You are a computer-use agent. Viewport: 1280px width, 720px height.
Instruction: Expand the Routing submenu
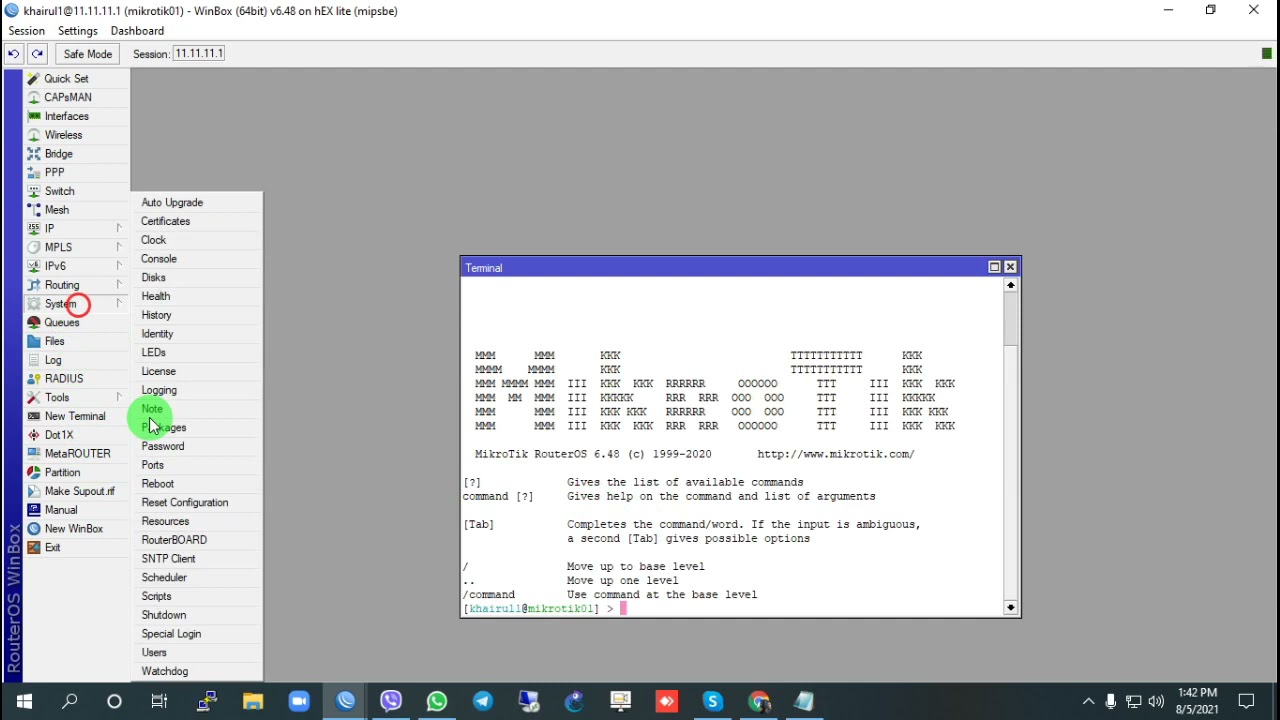pos(118,285)
